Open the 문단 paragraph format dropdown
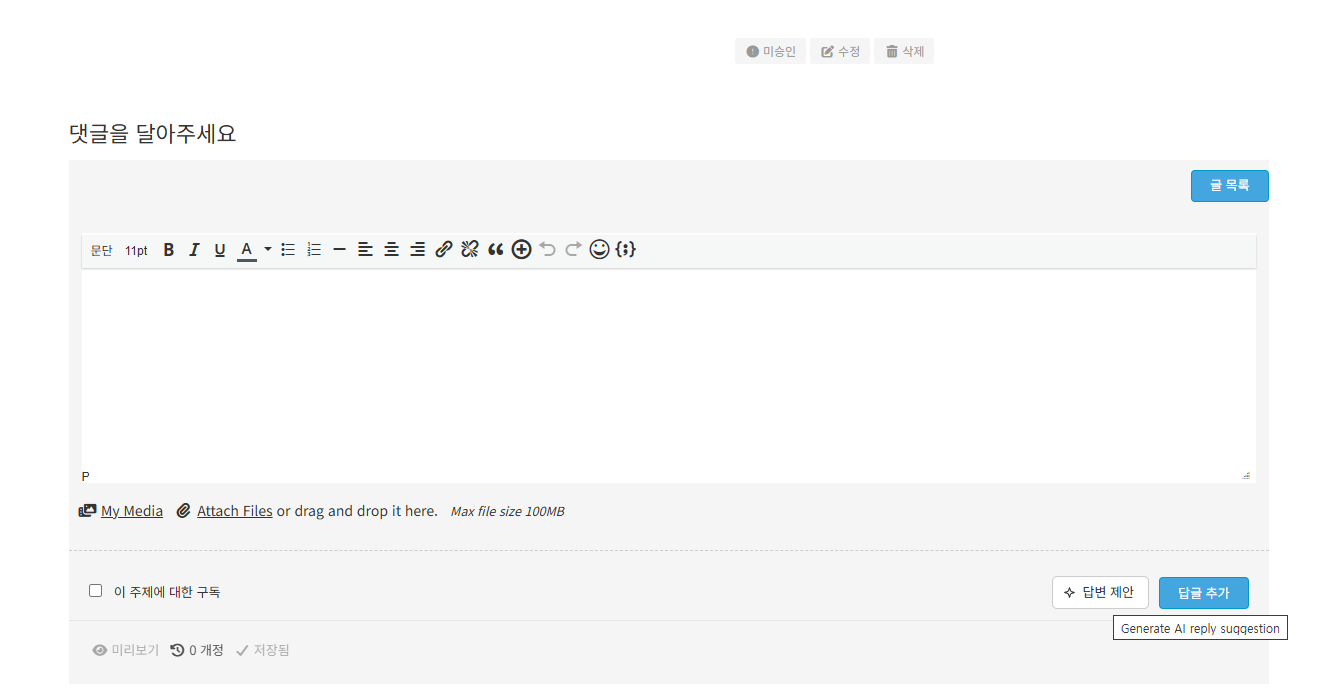The height and width of the screenshot is (694, 1329). coord(101,250)
